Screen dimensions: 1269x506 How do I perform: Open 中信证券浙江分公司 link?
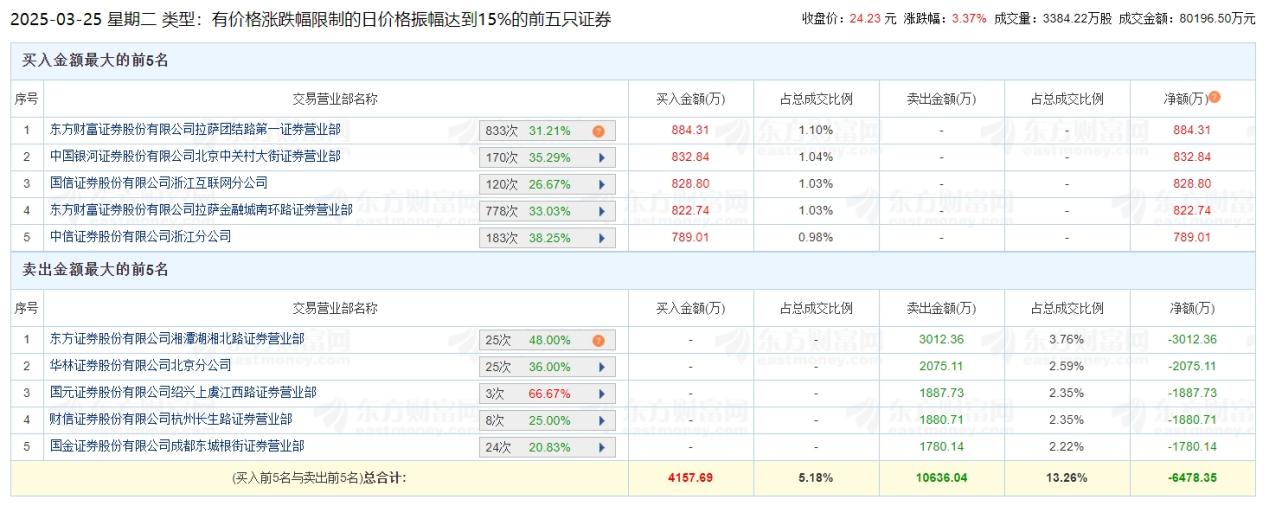point(141,237)
